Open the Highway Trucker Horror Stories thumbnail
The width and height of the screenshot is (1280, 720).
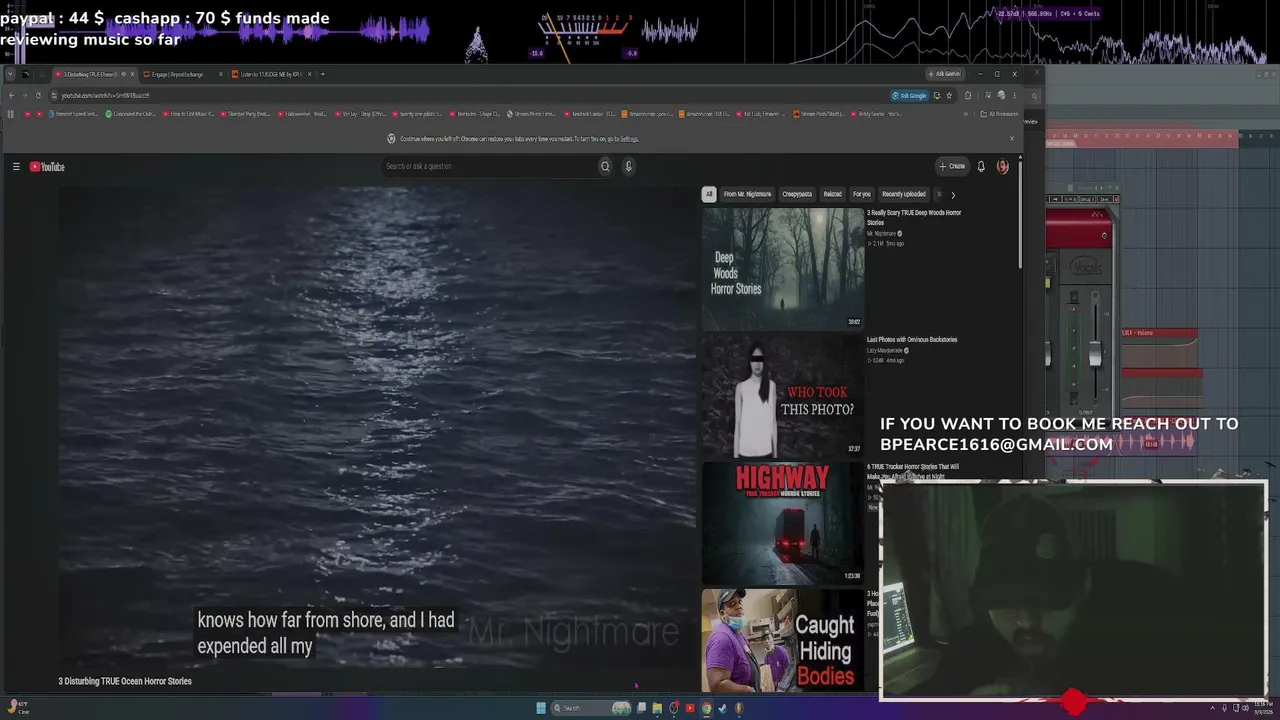[782, 522]
